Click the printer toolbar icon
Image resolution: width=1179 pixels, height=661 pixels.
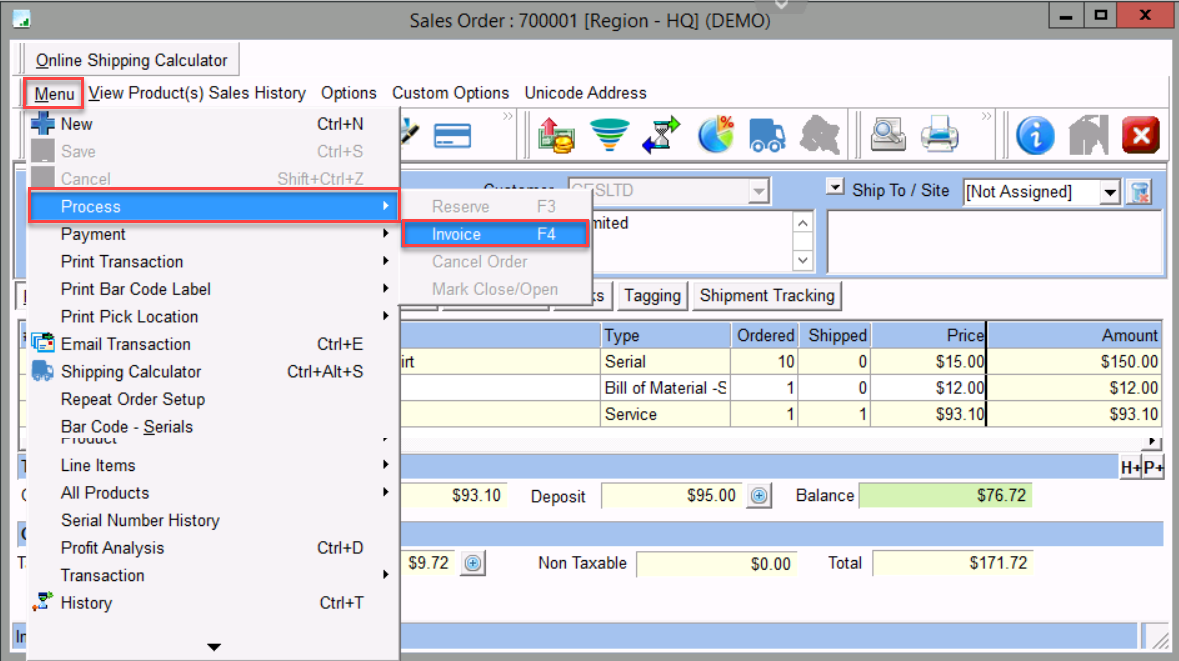(940, 135)
